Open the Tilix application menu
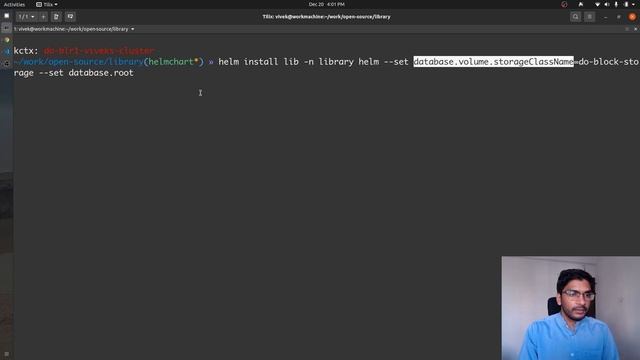The width and height of the screenshot is (640, 360). (47, 4)
